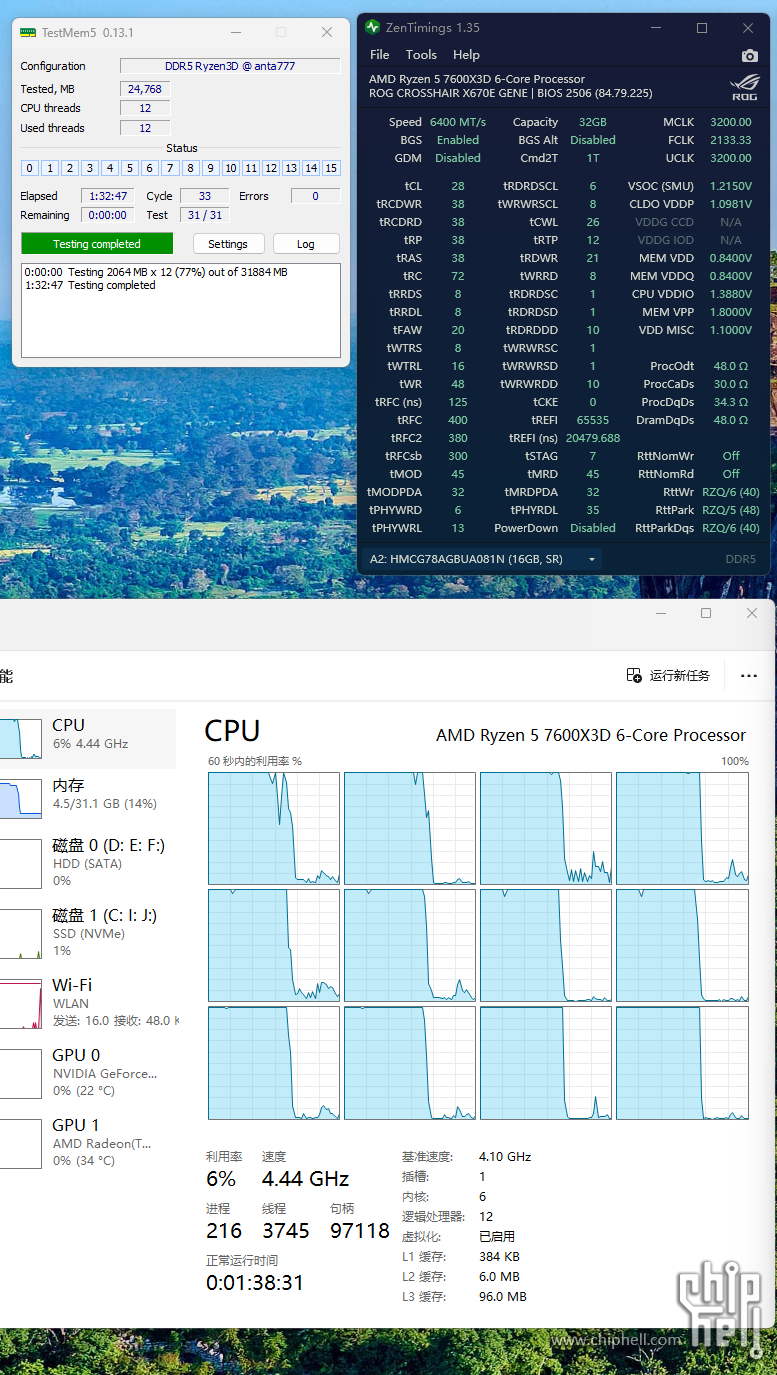The height and width of the screenshot is (1375, 777).
Task: Click the Tested MB value 24,768
Action: [145, 89]
